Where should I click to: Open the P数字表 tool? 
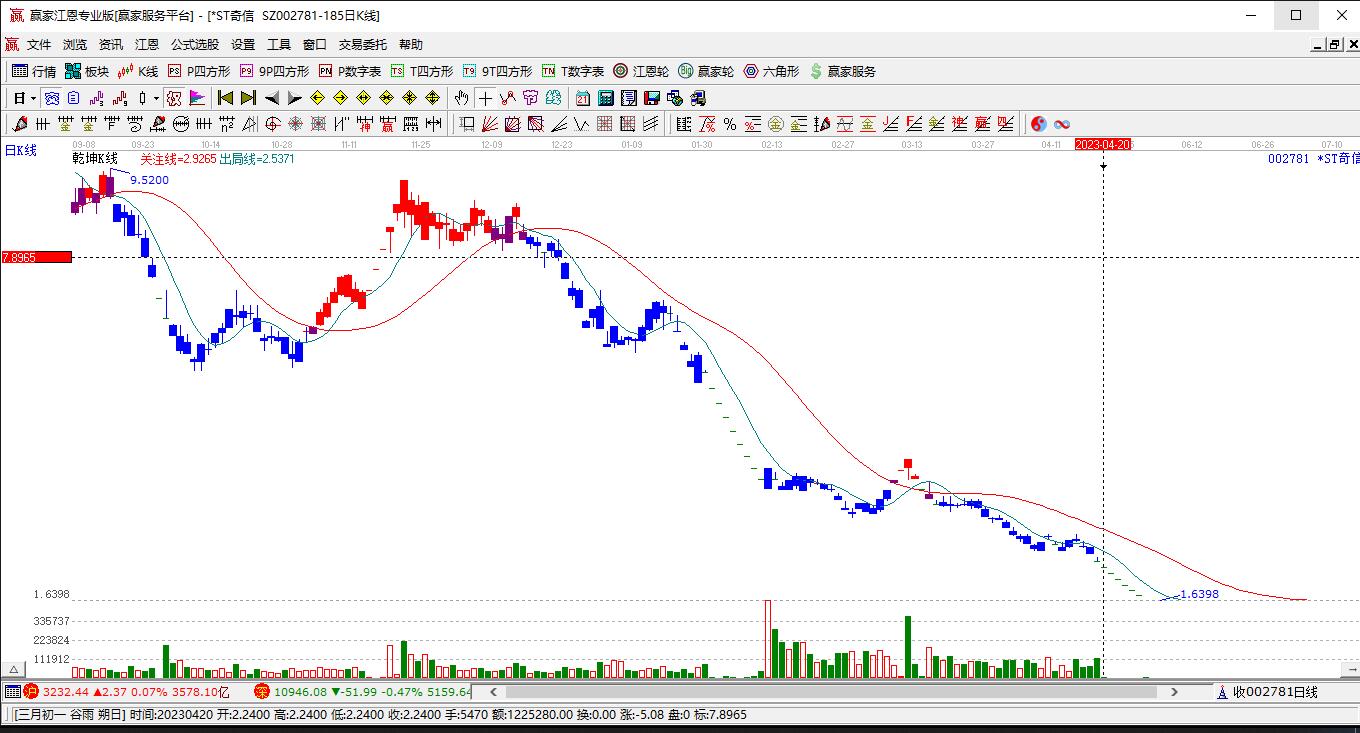(x=350, y=71)
